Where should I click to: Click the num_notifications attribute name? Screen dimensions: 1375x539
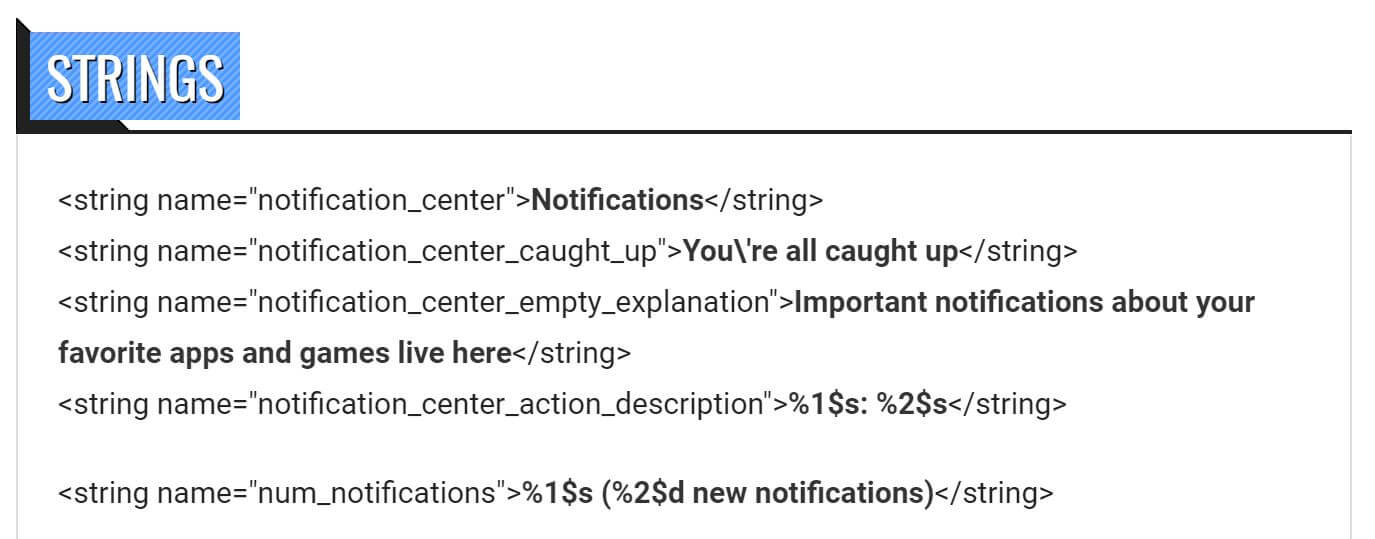tap(380, 492)
